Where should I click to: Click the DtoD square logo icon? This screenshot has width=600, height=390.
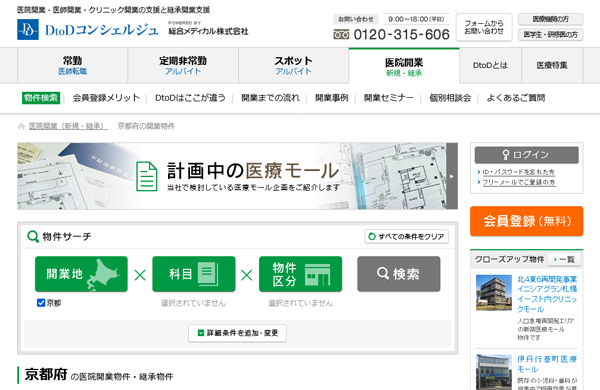tap(28, 29)
